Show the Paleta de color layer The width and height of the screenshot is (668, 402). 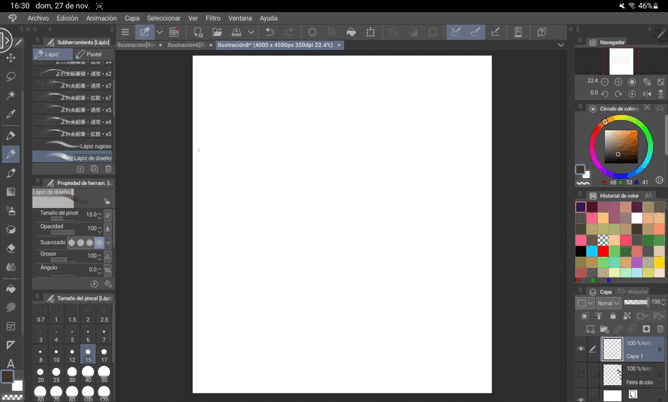coord(581,374)
